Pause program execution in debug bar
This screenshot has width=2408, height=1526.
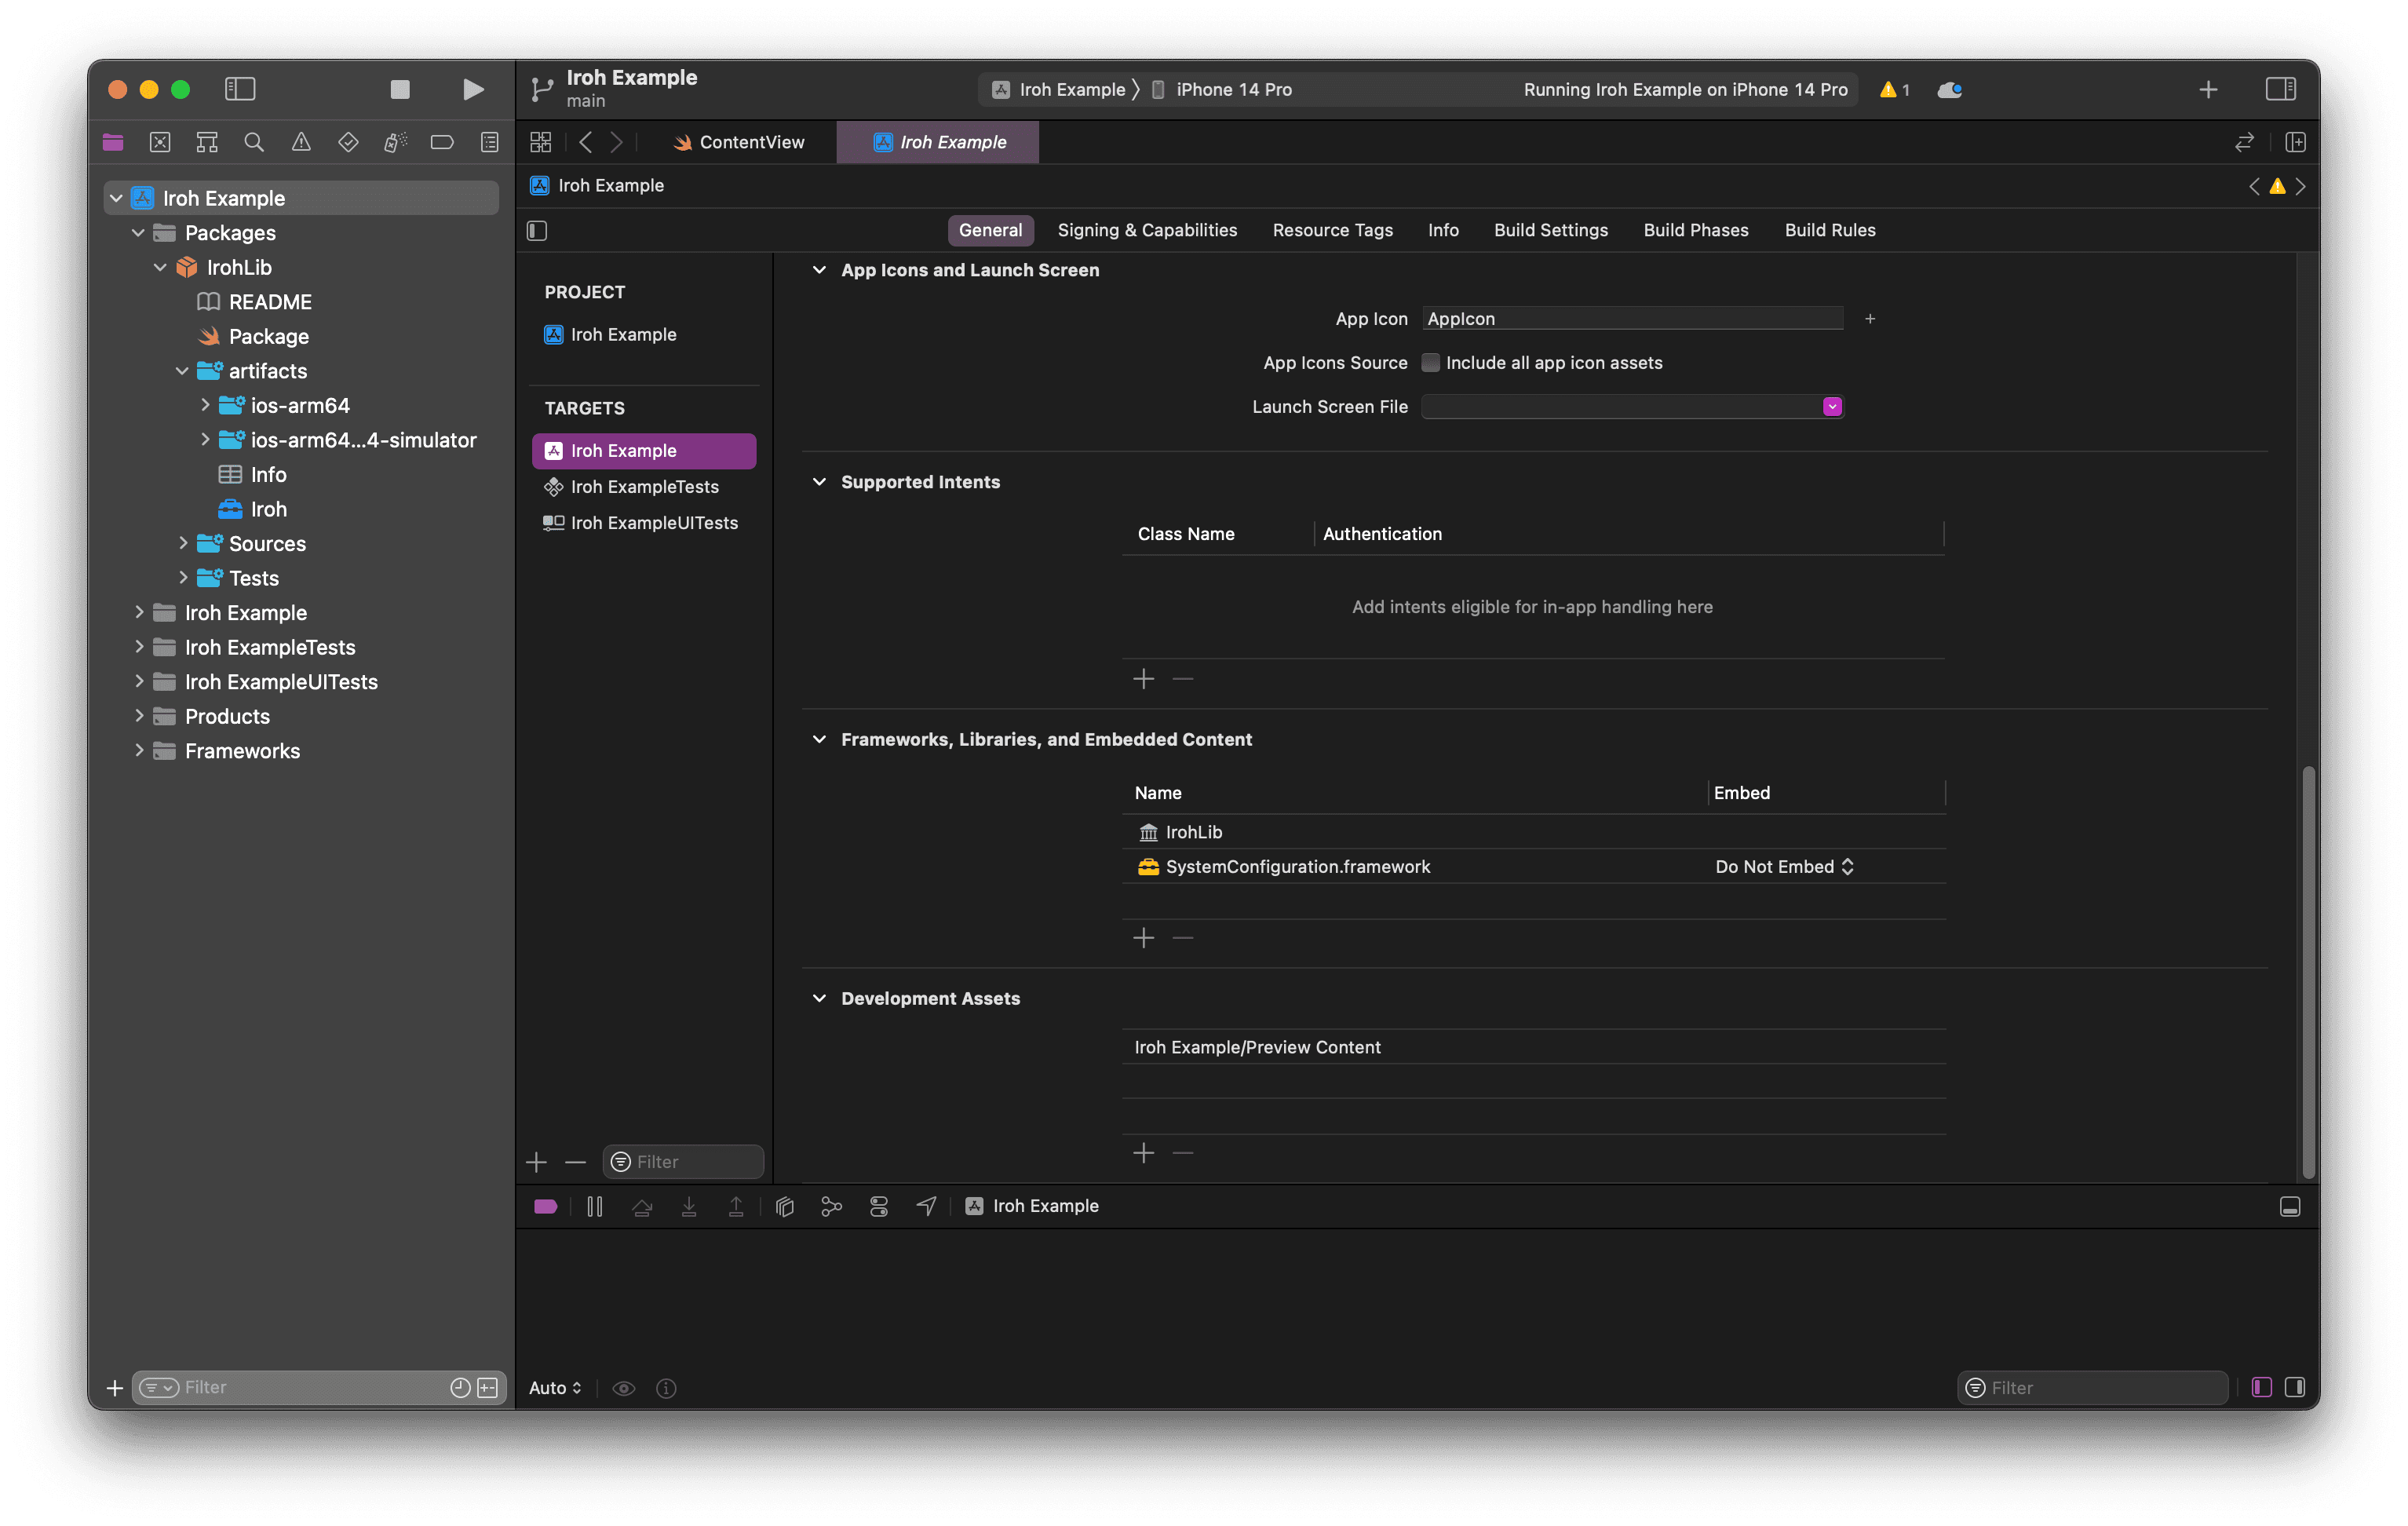click(x=595, y=1207)
